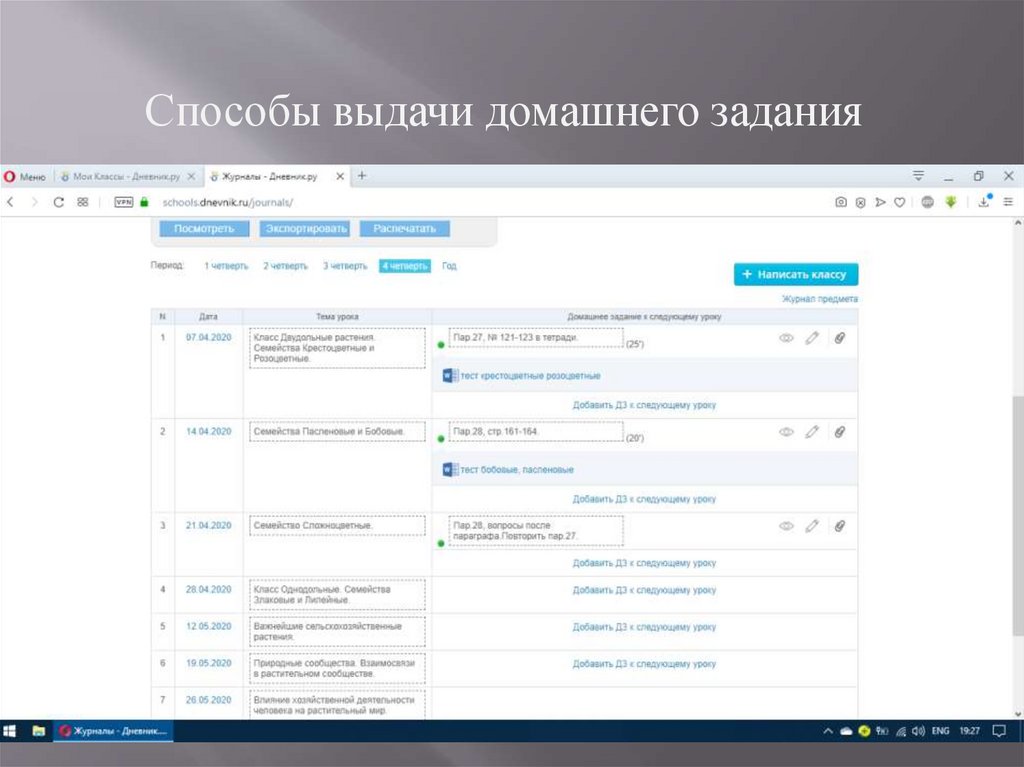Image resolution: width=1024 pixels, height=767 pixels.
Task: Reload the current page
Action: tap(59, 203)
